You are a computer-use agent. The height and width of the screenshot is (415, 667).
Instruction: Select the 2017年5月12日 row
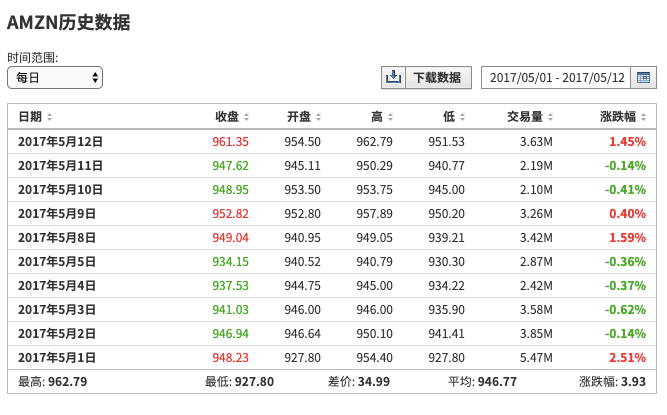click(332, 142)
